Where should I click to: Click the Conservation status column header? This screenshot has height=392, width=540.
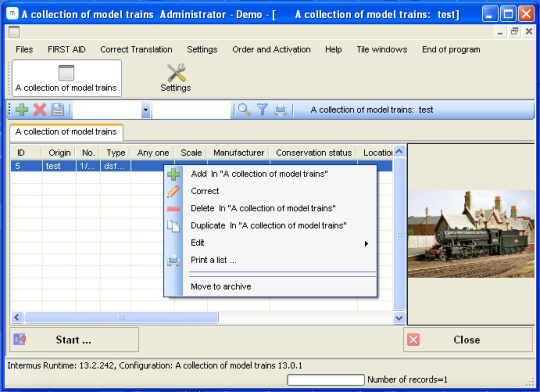pos(314,153)
